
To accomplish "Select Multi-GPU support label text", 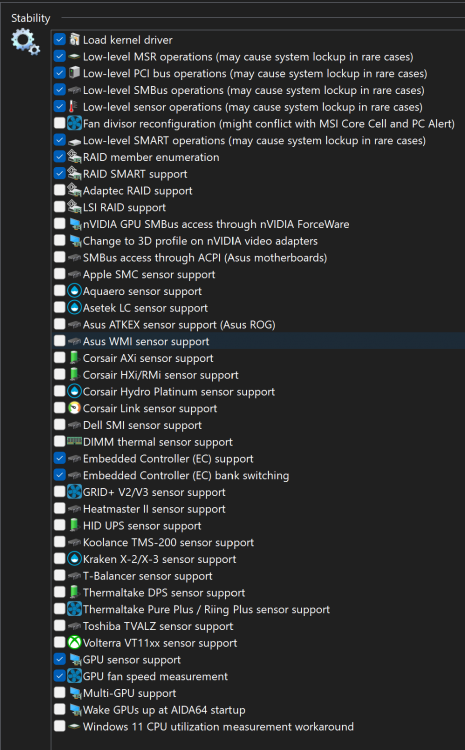I will coord(130,694).
